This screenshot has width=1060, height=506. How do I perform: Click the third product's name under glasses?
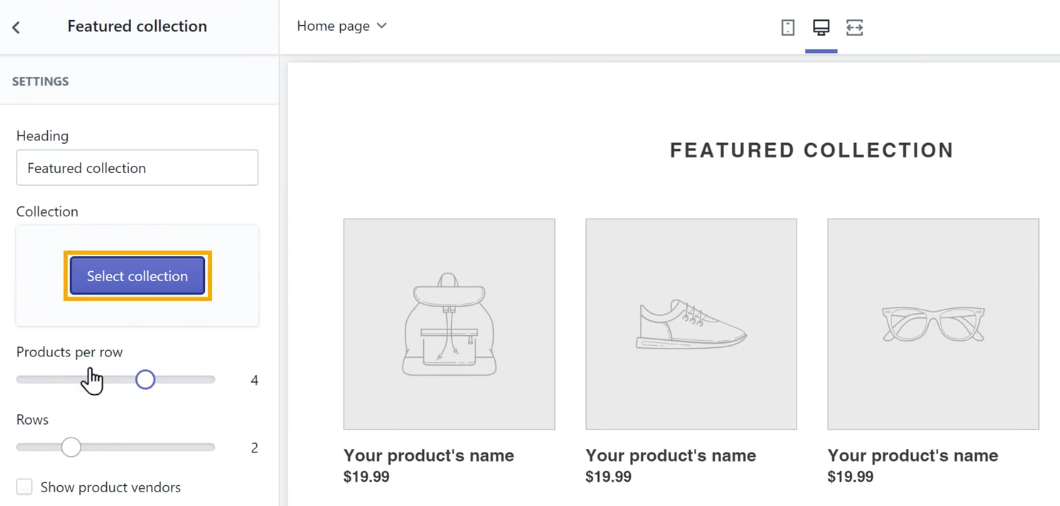(x=913, y=455)
